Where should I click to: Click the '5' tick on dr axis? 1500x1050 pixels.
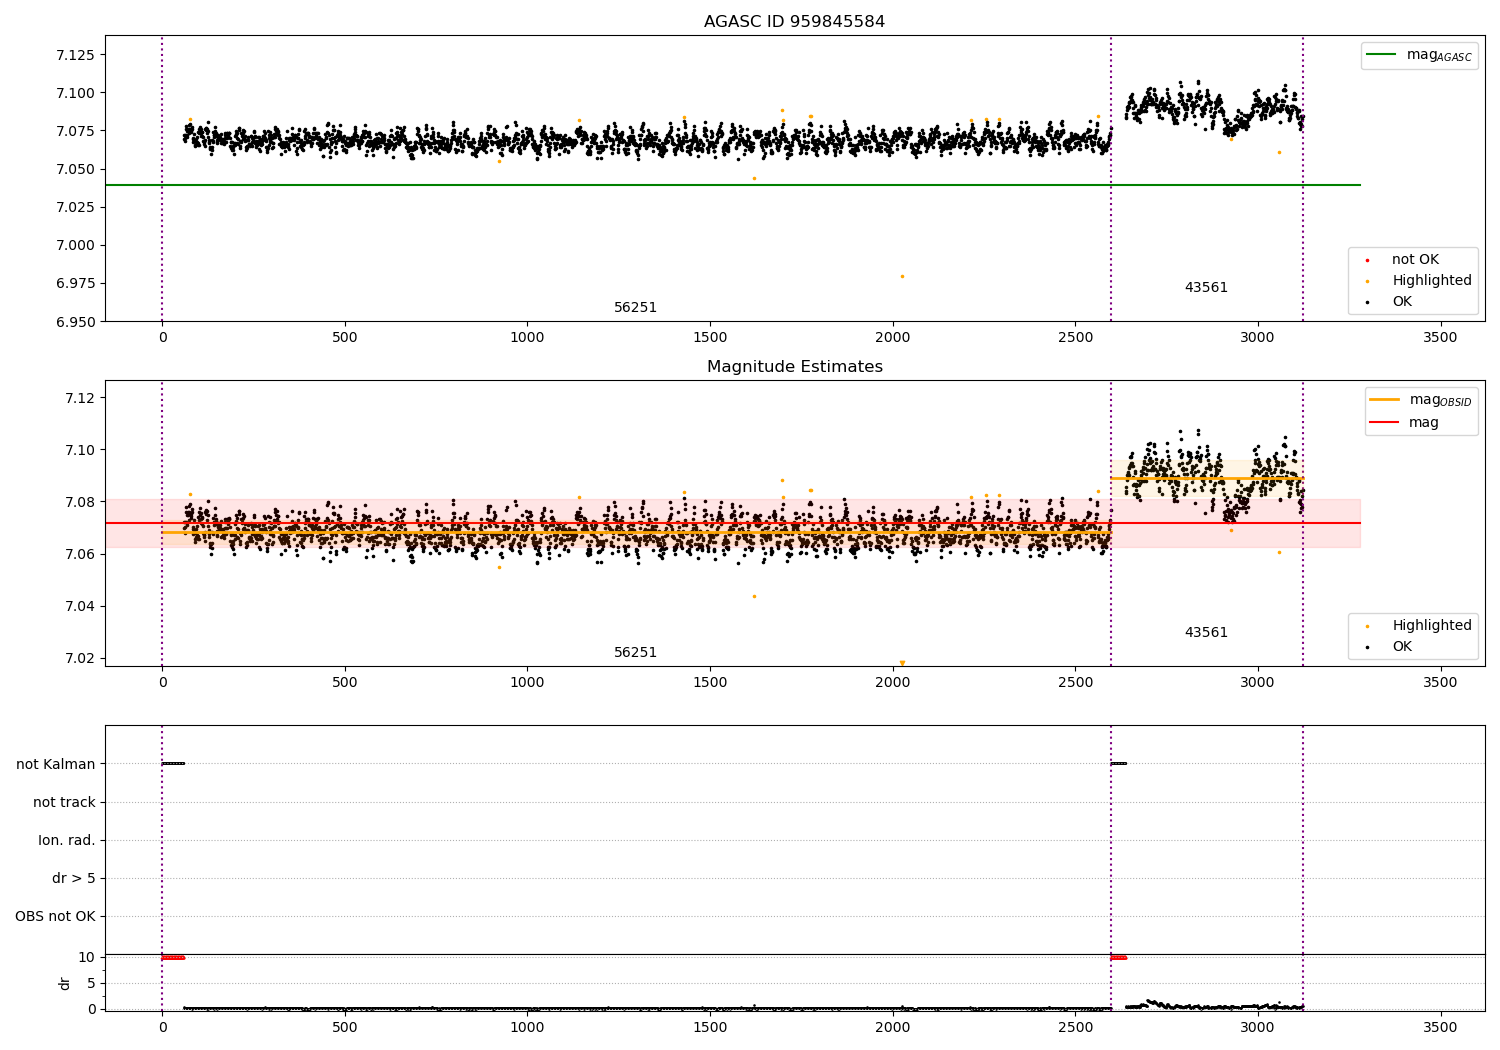point(92,983)
